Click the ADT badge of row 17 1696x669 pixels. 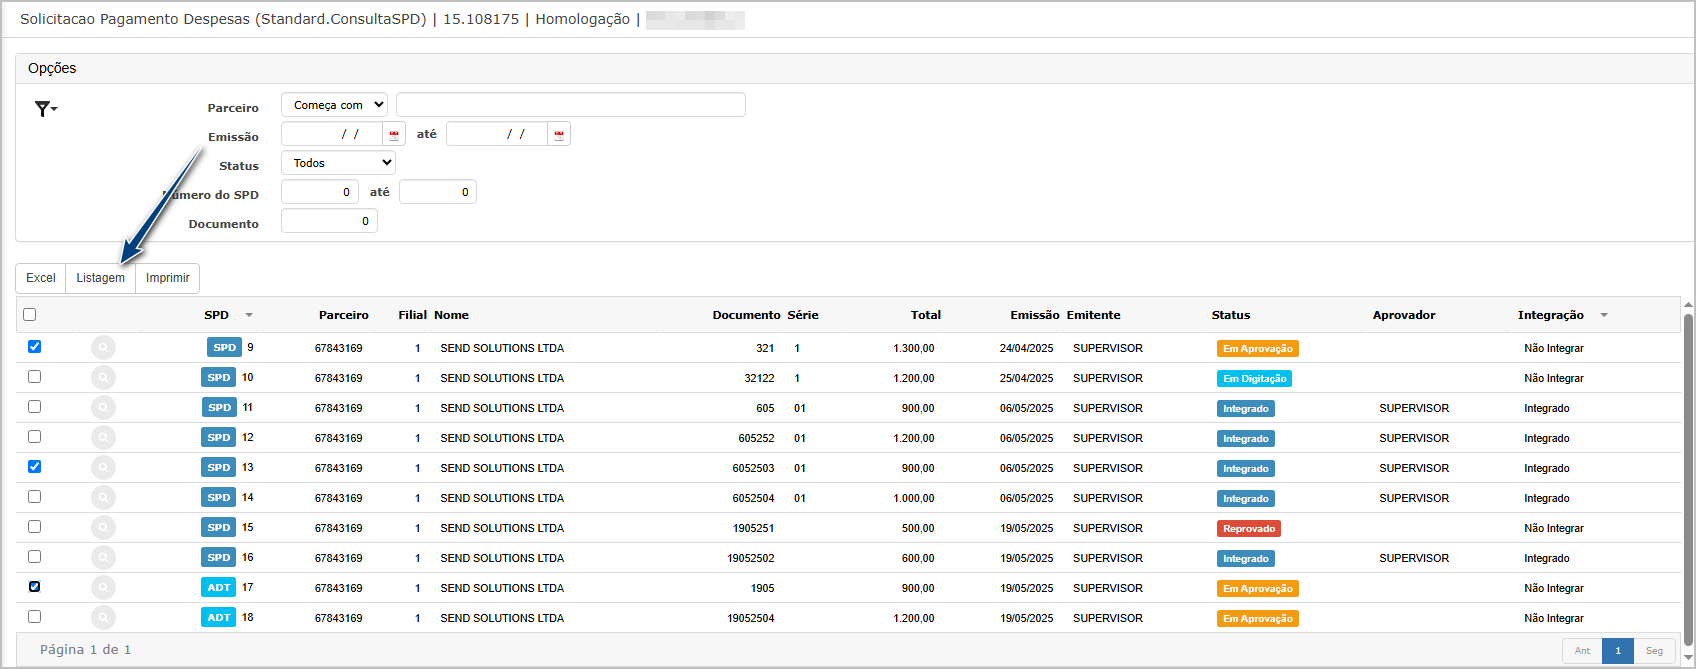[219, 588]
